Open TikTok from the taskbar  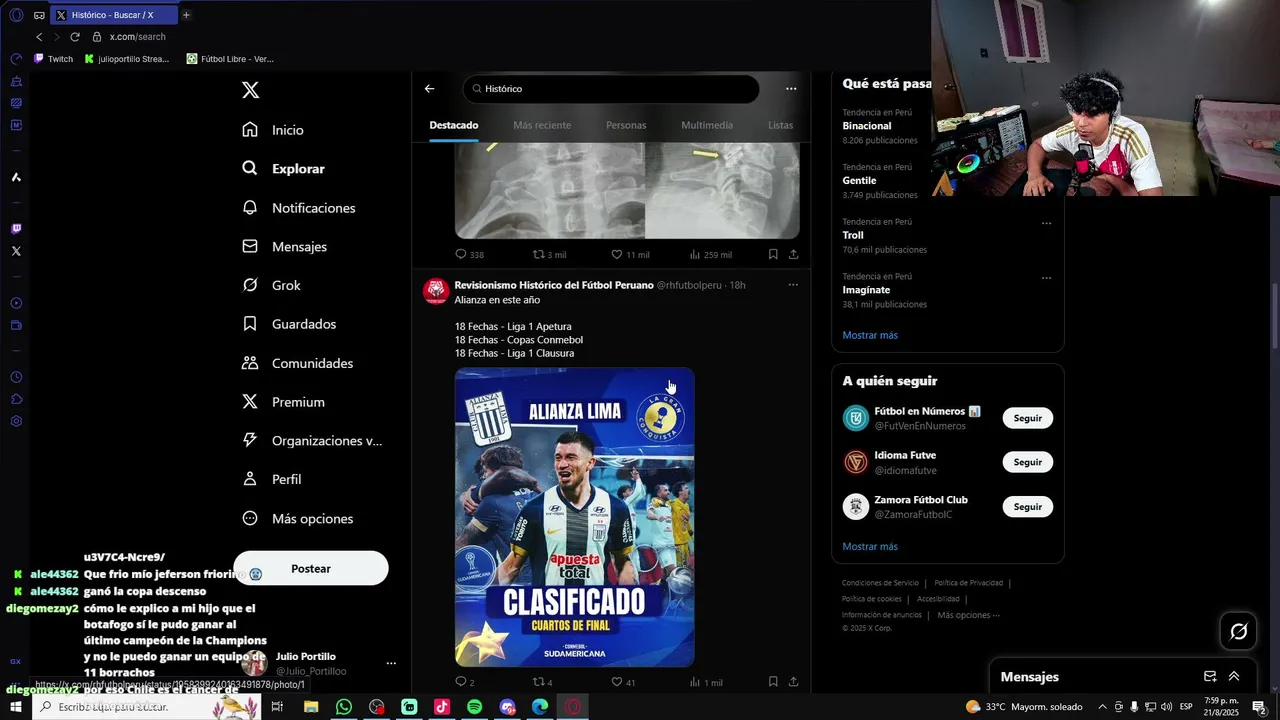click(x=441, y=707)
